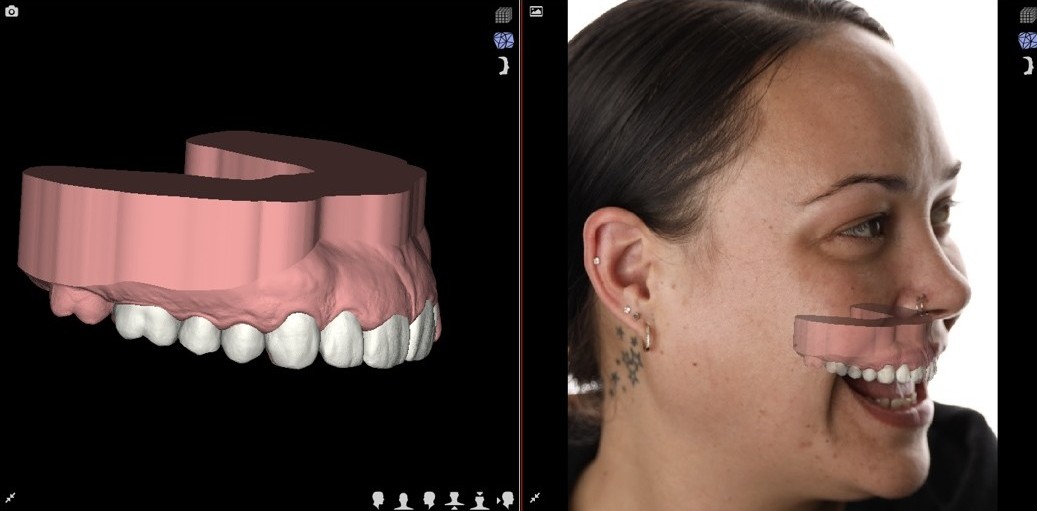Switch to back-of-head view with arrow
The image size is (1037, 511).
505,500
